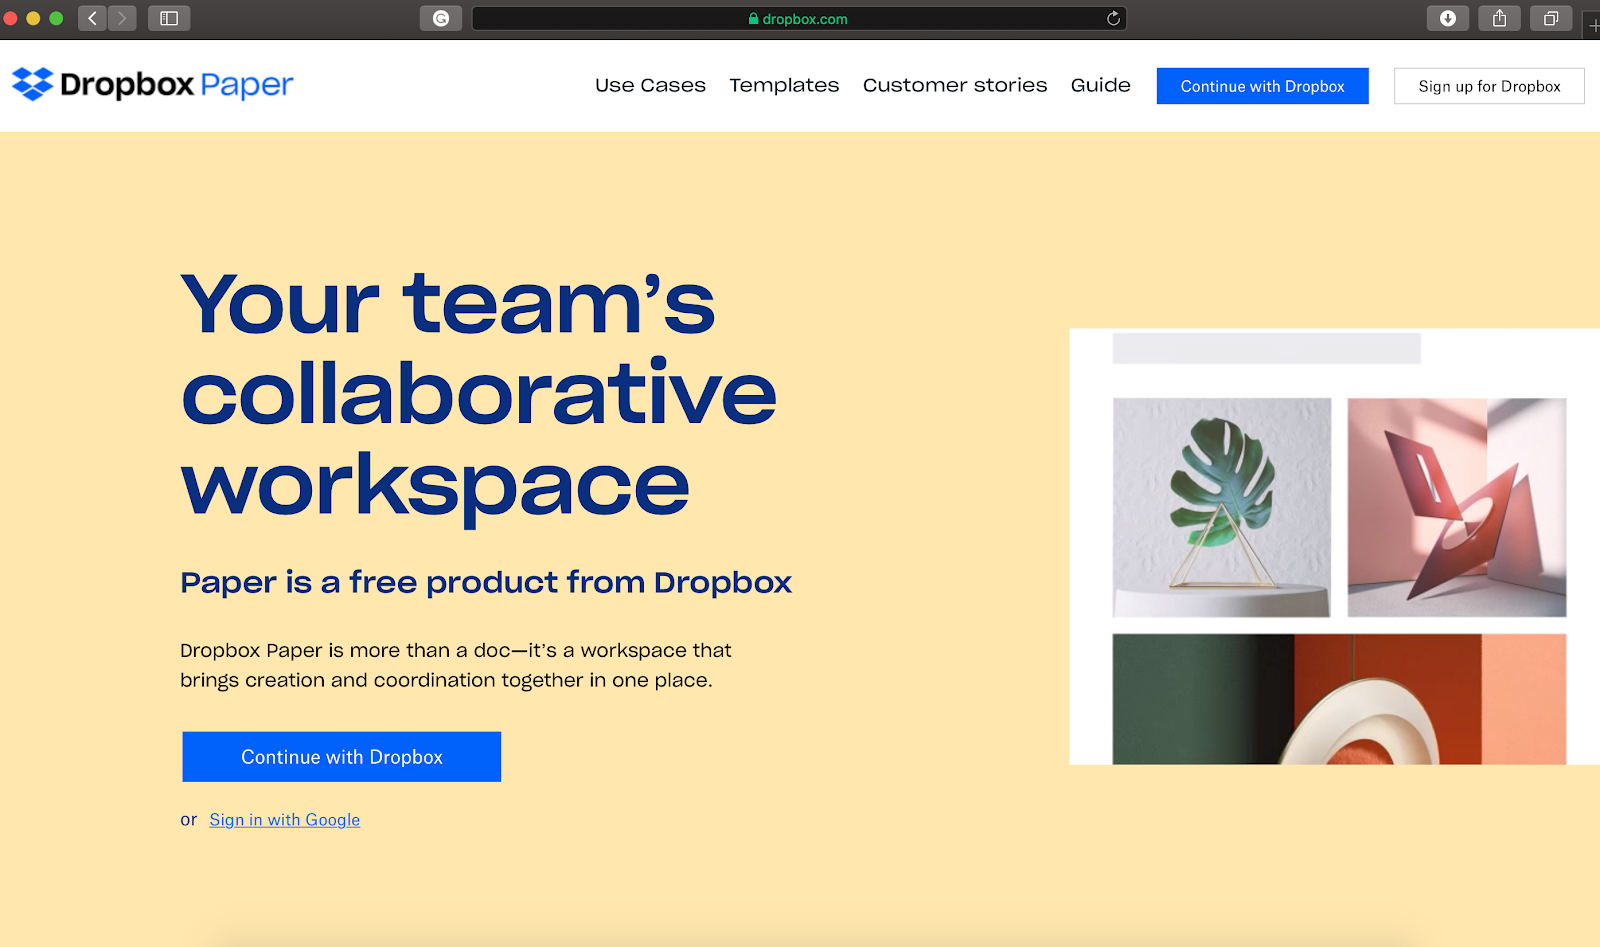Click the browser forward arrow
Screen dimensions: 1600x947
[122, 18]
